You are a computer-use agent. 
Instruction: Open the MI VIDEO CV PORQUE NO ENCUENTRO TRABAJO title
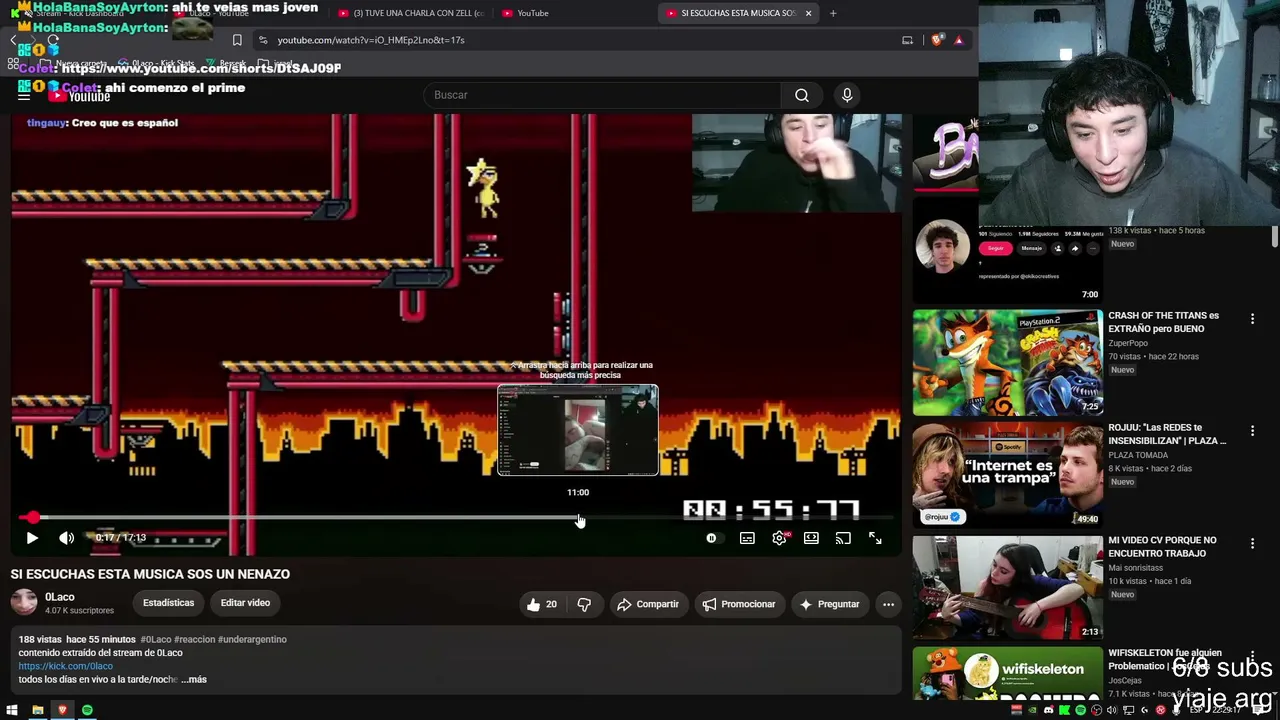coord(1163,547)
